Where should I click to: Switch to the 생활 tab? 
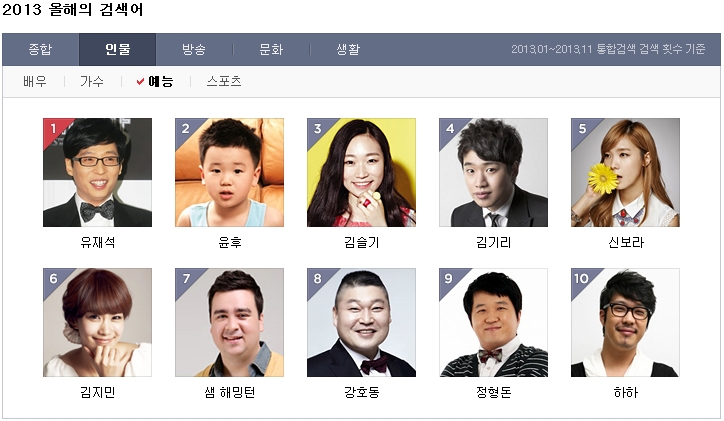coord(348,49)
